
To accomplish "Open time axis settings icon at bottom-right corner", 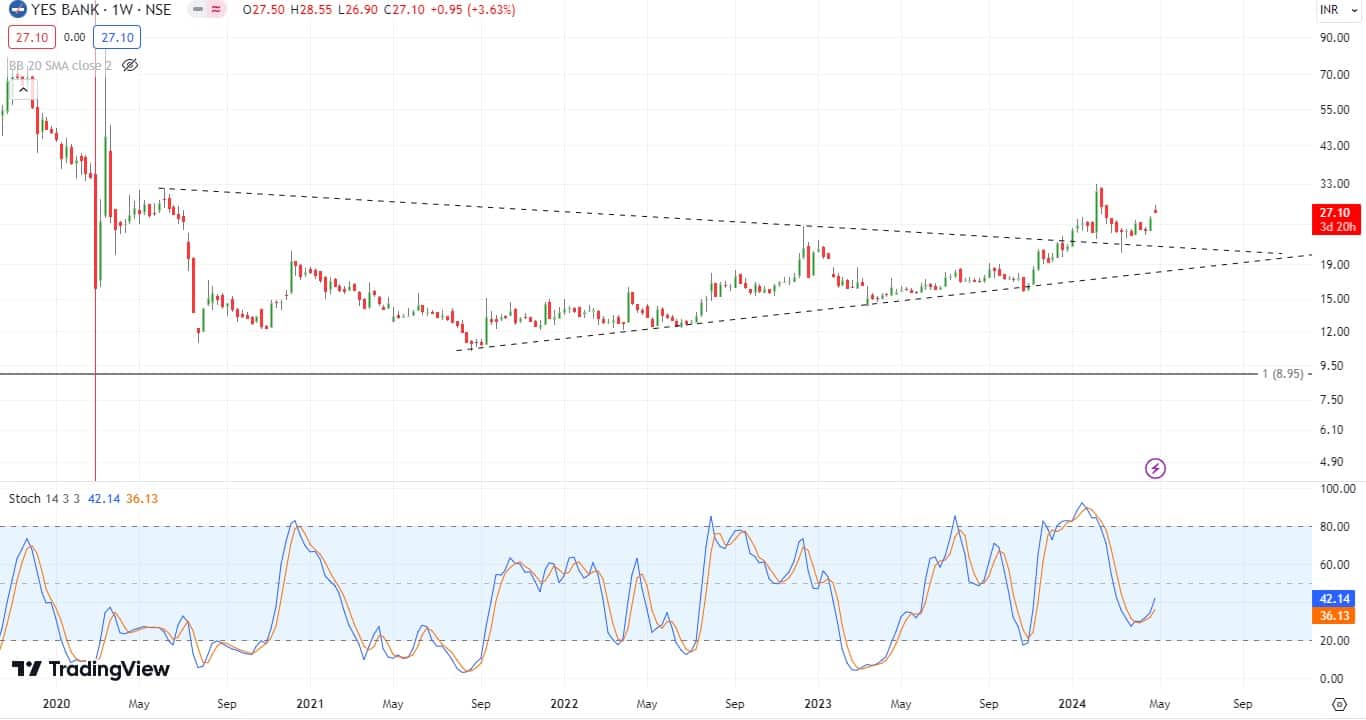I will (x=1337, y=703).
